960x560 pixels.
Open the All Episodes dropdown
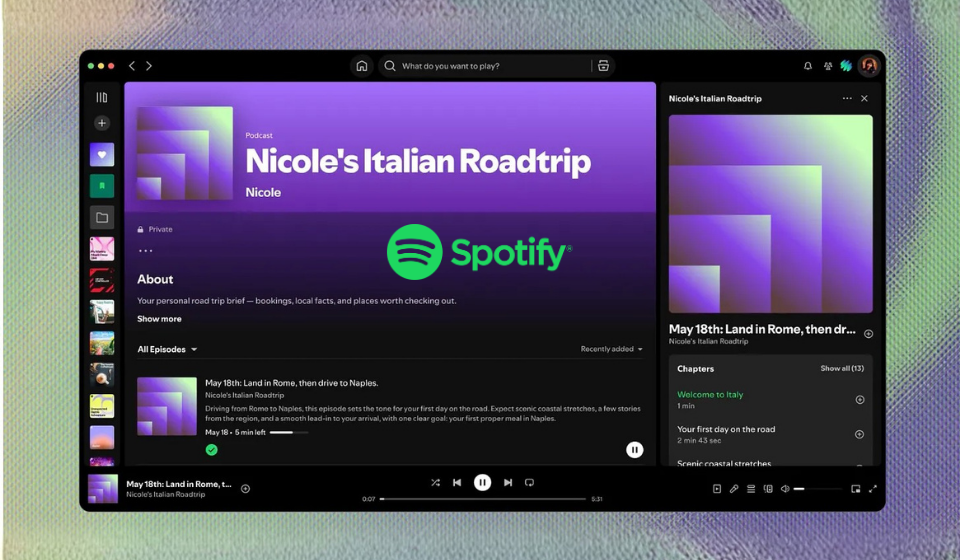coord(167,349)
